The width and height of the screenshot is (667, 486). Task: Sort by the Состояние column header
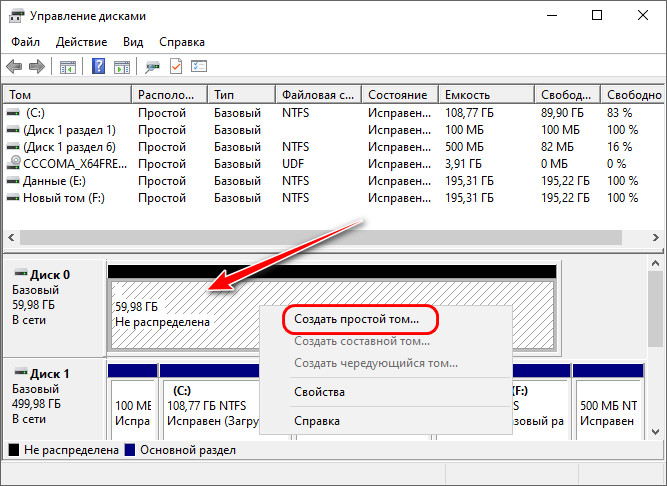(400, 95)
